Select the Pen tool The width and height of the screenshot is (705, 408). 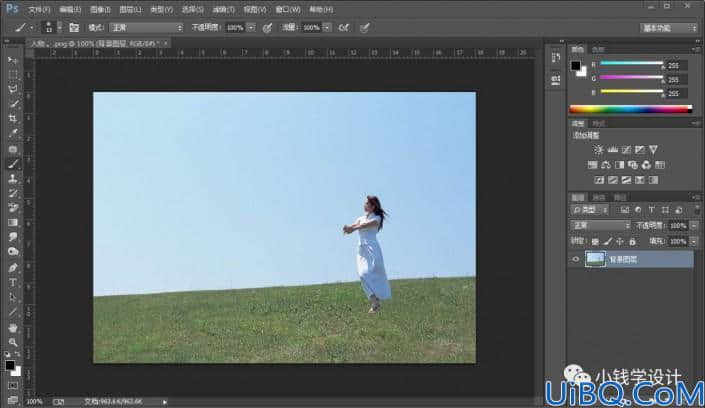click(13, 268)
